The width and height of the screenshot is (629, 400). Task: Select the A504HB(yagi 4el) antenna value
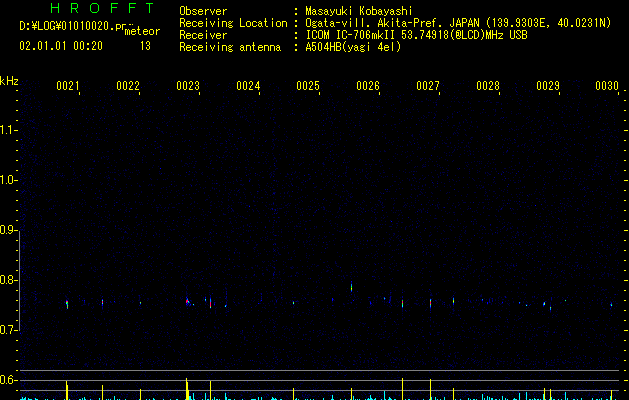tap(353, 47)
